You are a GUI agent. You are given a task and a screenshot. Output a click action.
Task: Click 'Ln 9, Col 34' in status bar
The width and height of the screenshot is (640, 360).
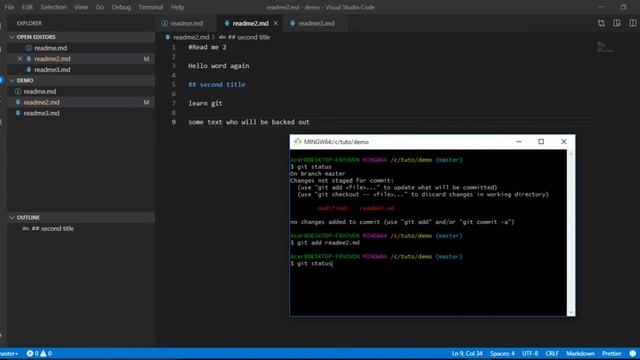coord(467,353)
